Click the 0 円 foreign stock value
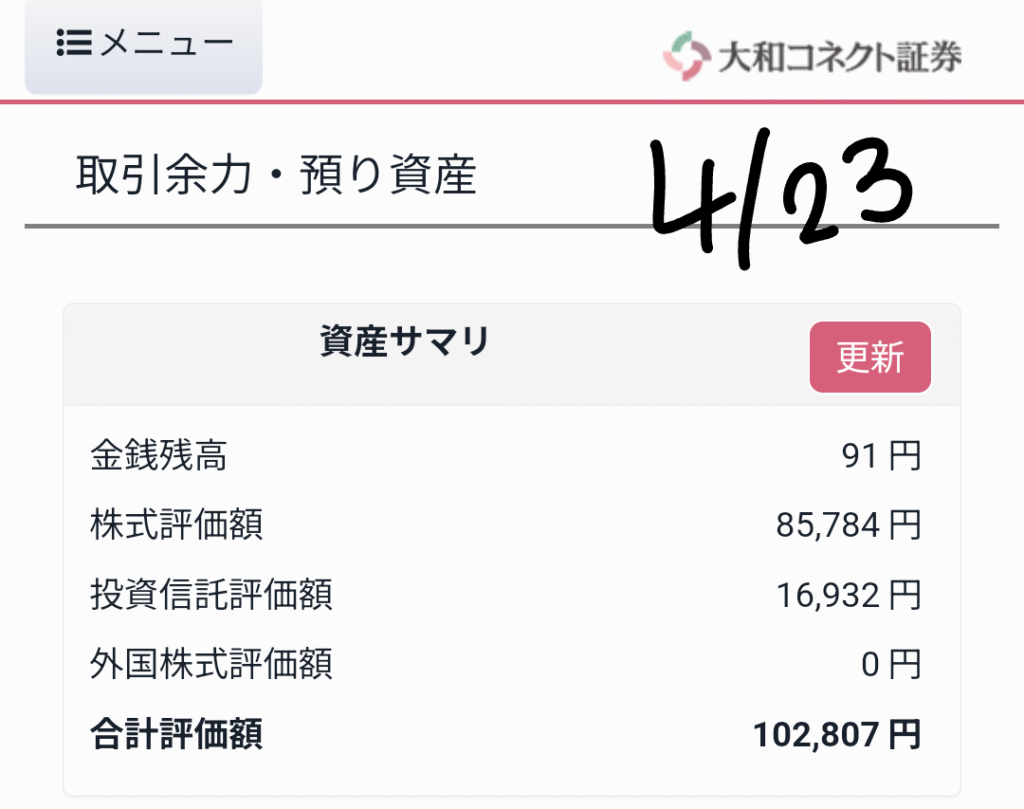 [891, 665]
